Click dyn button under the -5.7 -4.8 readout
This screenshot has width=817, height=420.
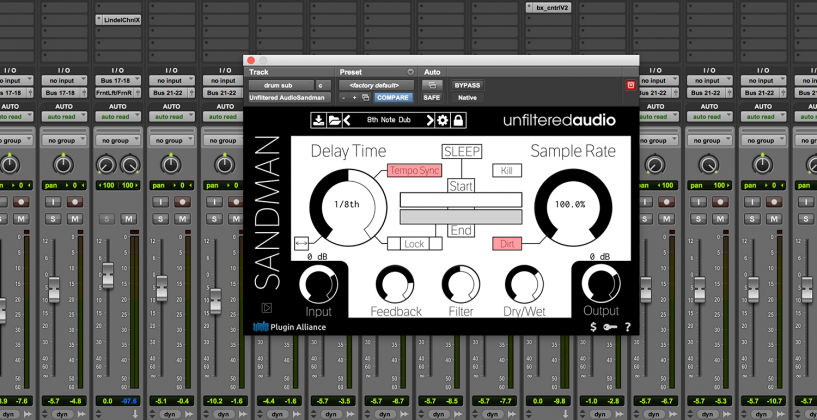[61, 415]
